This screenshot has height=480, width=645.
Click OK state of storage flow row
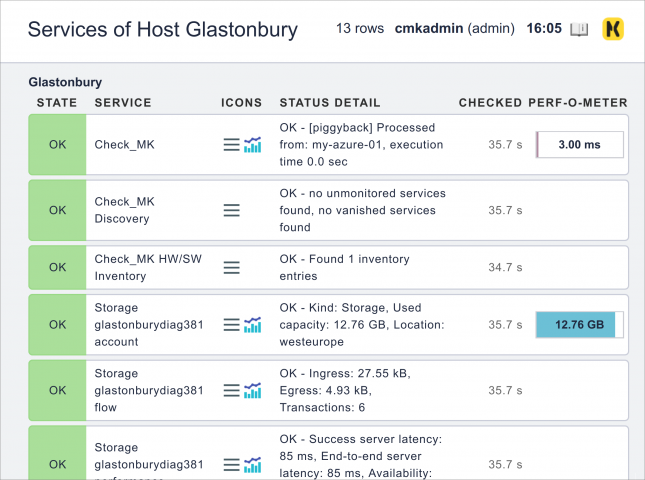[x=57, y=390]
